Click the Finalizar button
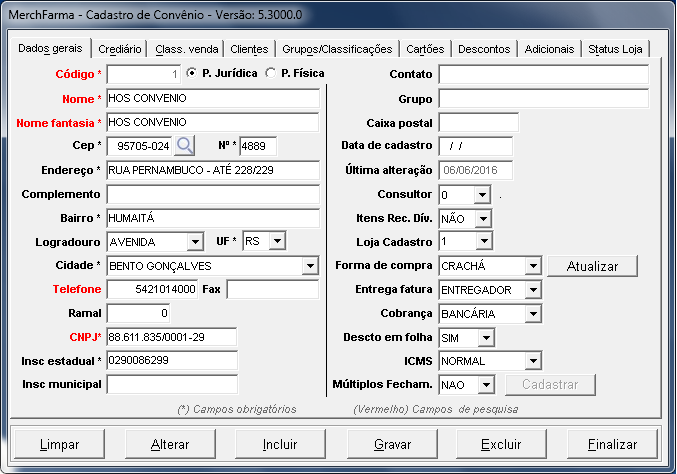The height and width of the screenshot is (474, 677). [x=612, y=444]
